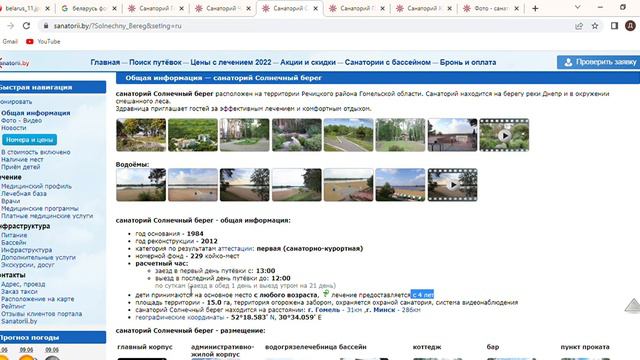The image size is (640, 360).
Task: Open Питание sidebar link
Action: click(14, 235)
